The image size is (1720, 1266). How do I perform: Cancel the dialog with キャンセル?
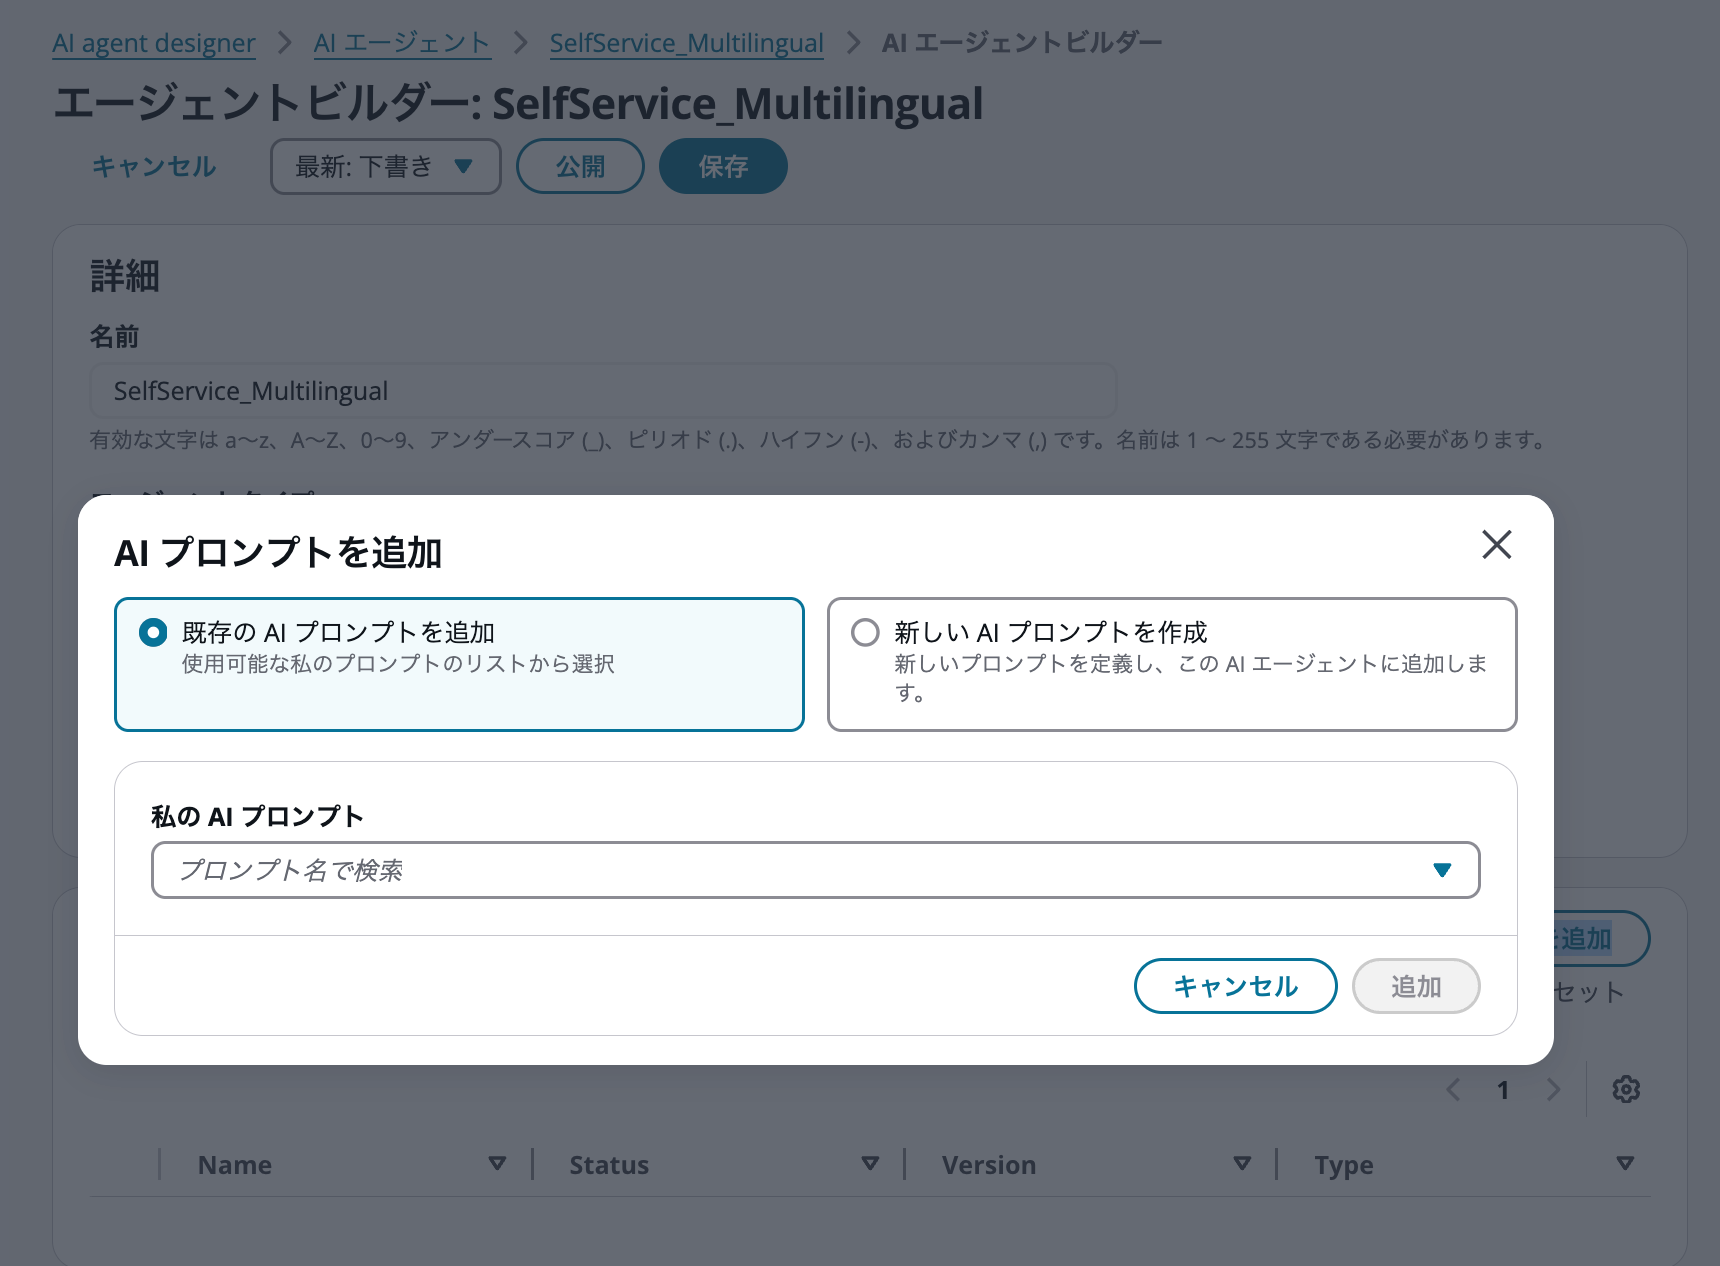point(1235,986)
